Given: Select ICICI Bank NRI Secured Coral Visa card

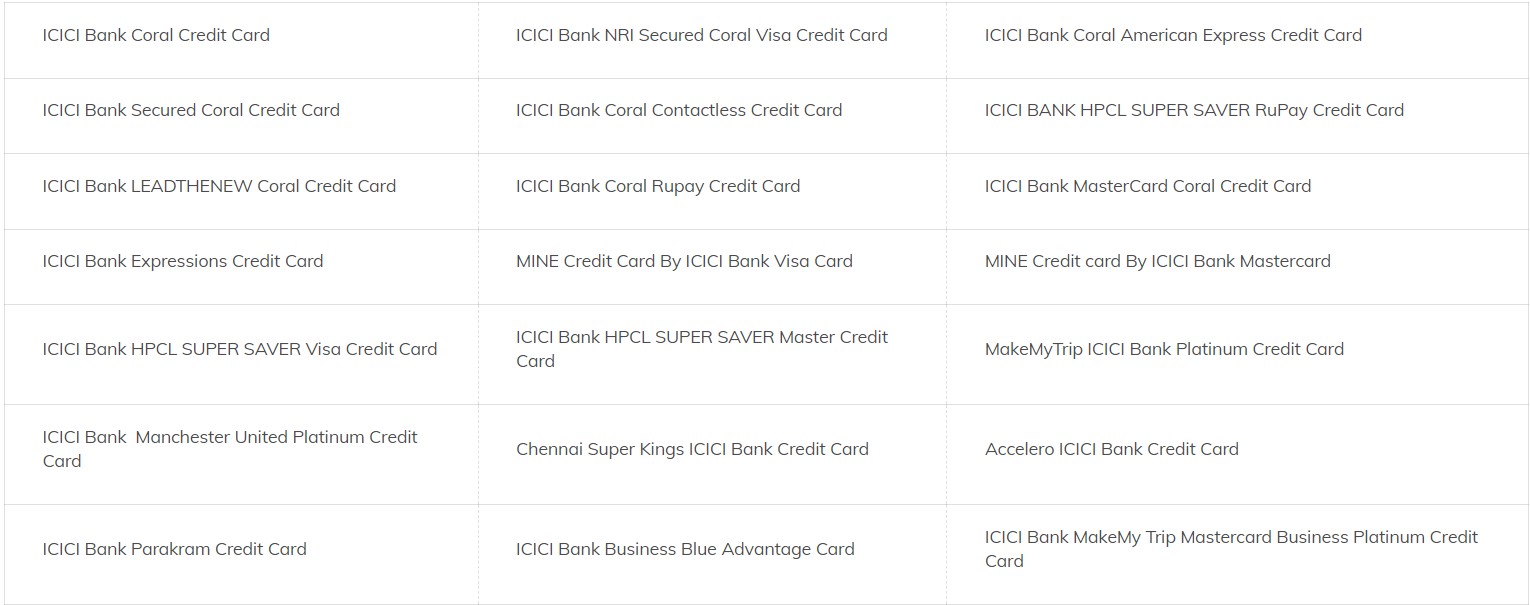Looking at the screenshot, I should pyautogui.click(x=701, y=35).
